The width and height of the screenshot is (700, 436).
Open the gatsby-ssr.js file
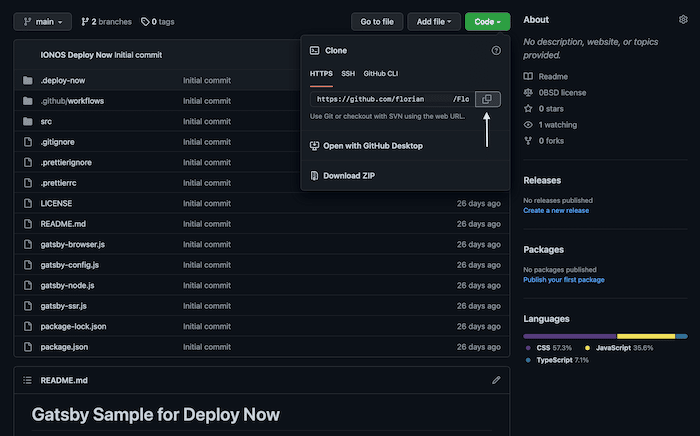coord(63,306)
